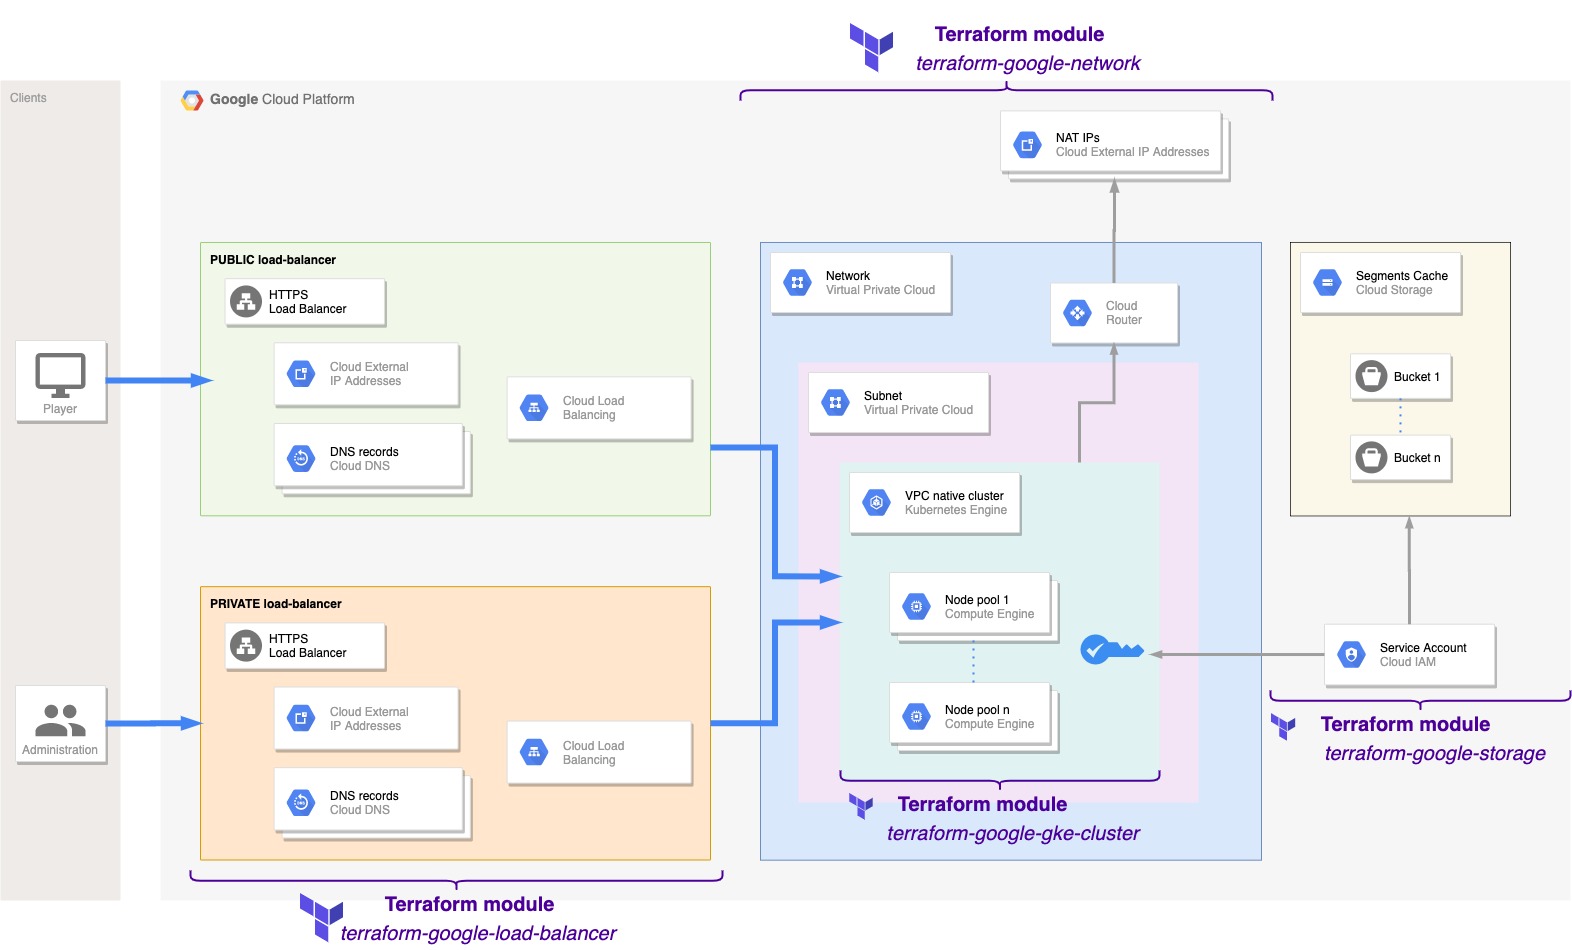
Task: Click the Node pool 1 Compute Engine icon
Action: point(916,606)
